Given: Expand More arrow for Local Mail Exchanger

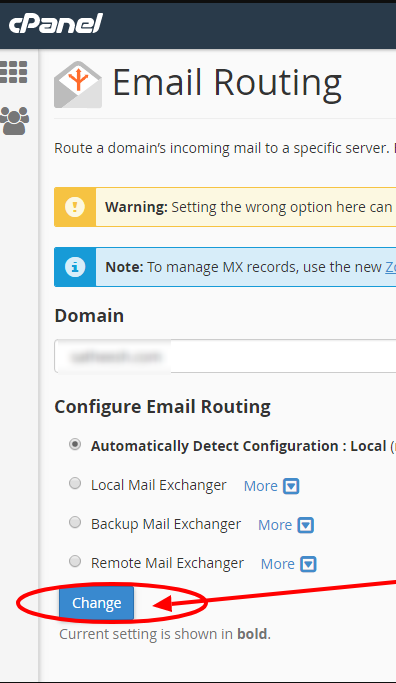Looking at the screenshot, I should click(x=291, y=486).
